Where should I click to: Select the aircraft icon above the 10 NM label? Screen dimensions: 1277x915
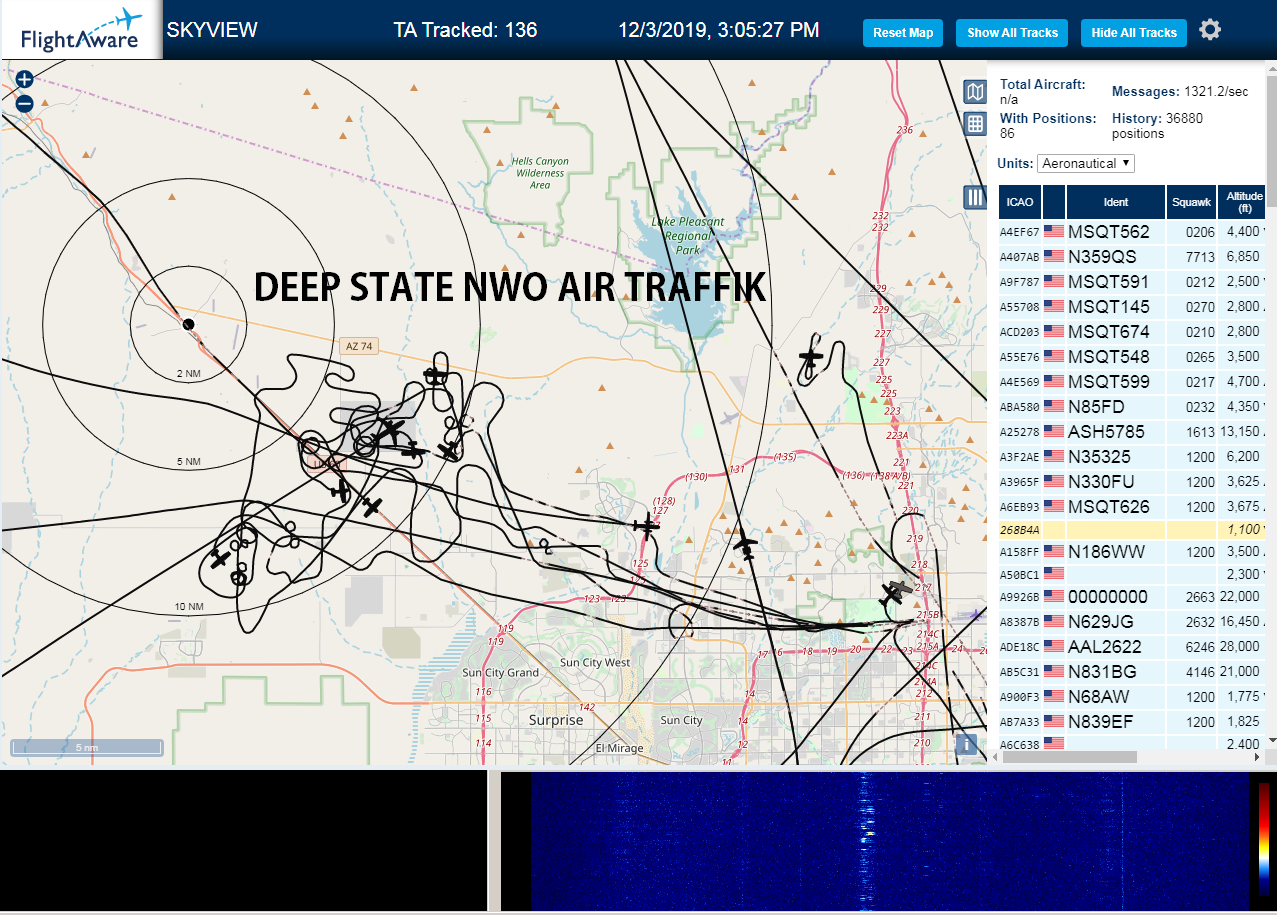[220, 558]
